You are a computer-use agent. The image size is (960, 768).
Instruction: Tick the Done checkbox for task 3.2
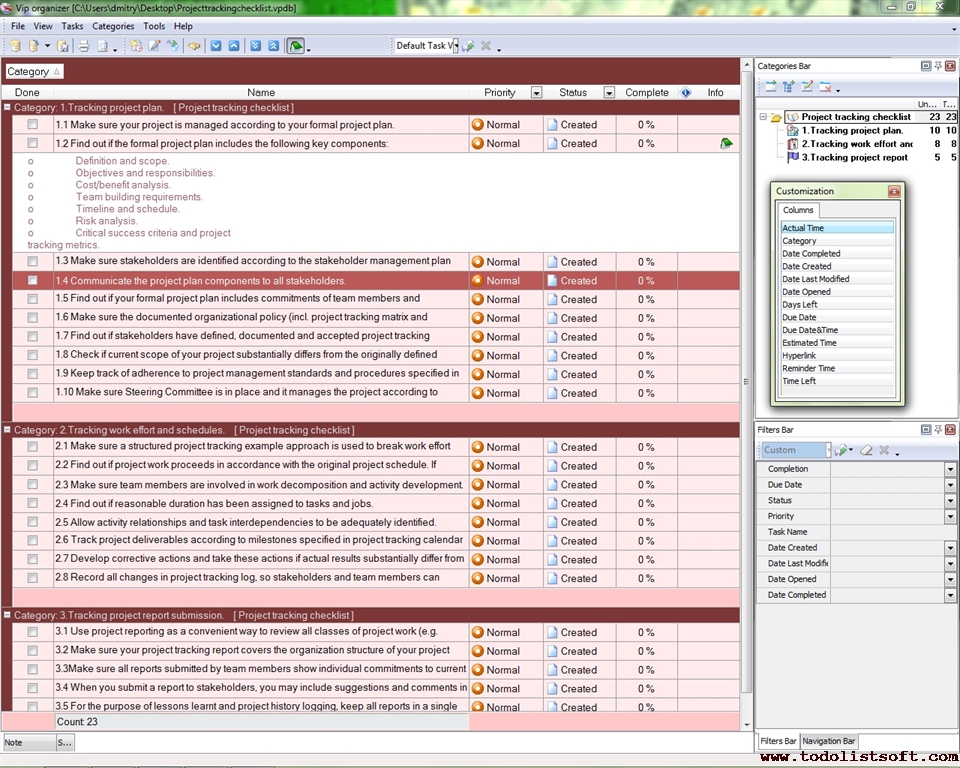[x=33, y=651]
